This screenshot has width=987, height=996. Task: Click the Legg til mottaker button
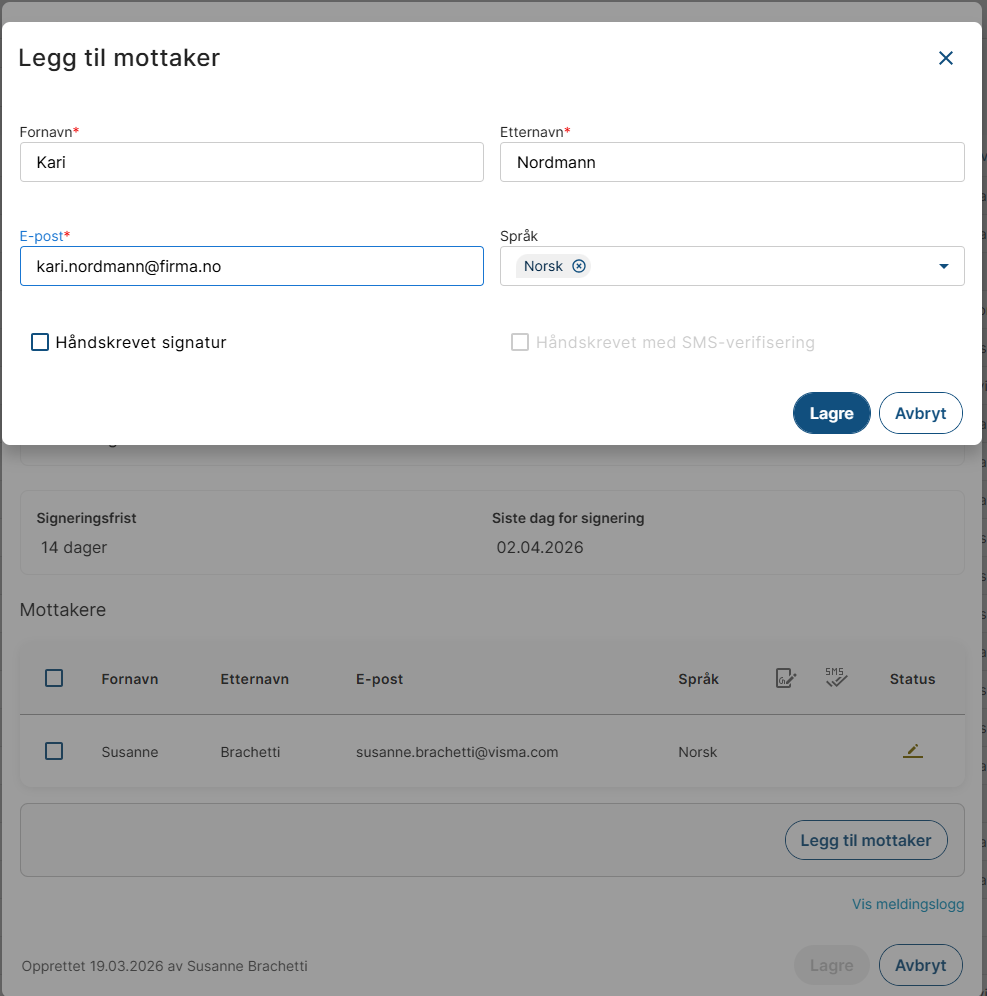(865, 840)
